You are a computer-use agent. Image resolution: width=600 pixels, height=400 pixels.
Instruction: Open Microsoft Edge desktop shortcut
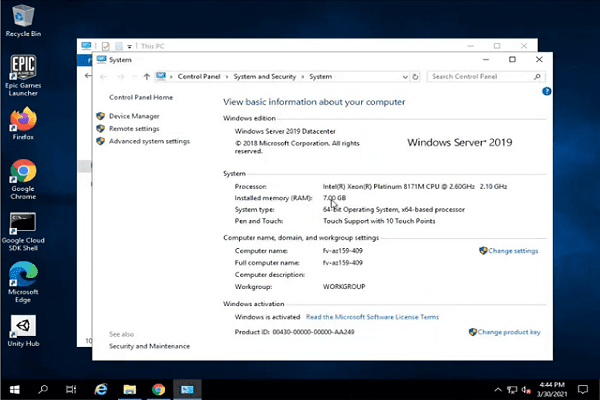click(x=23, y=282)
